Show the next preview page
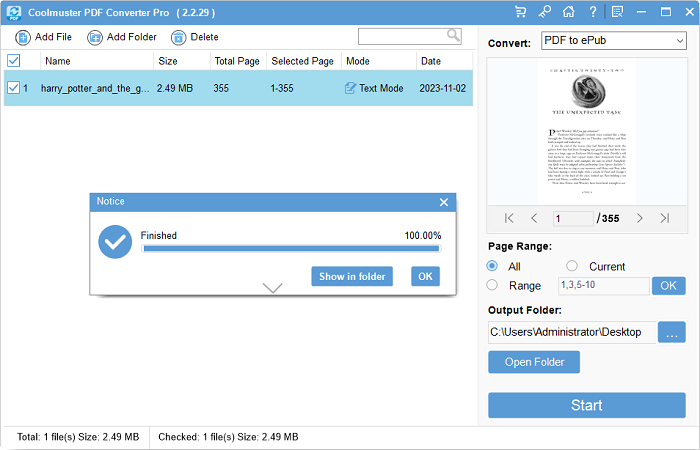The width and height of the screenshot is (700, 450). pyautogui.click(x=640, y=218)
